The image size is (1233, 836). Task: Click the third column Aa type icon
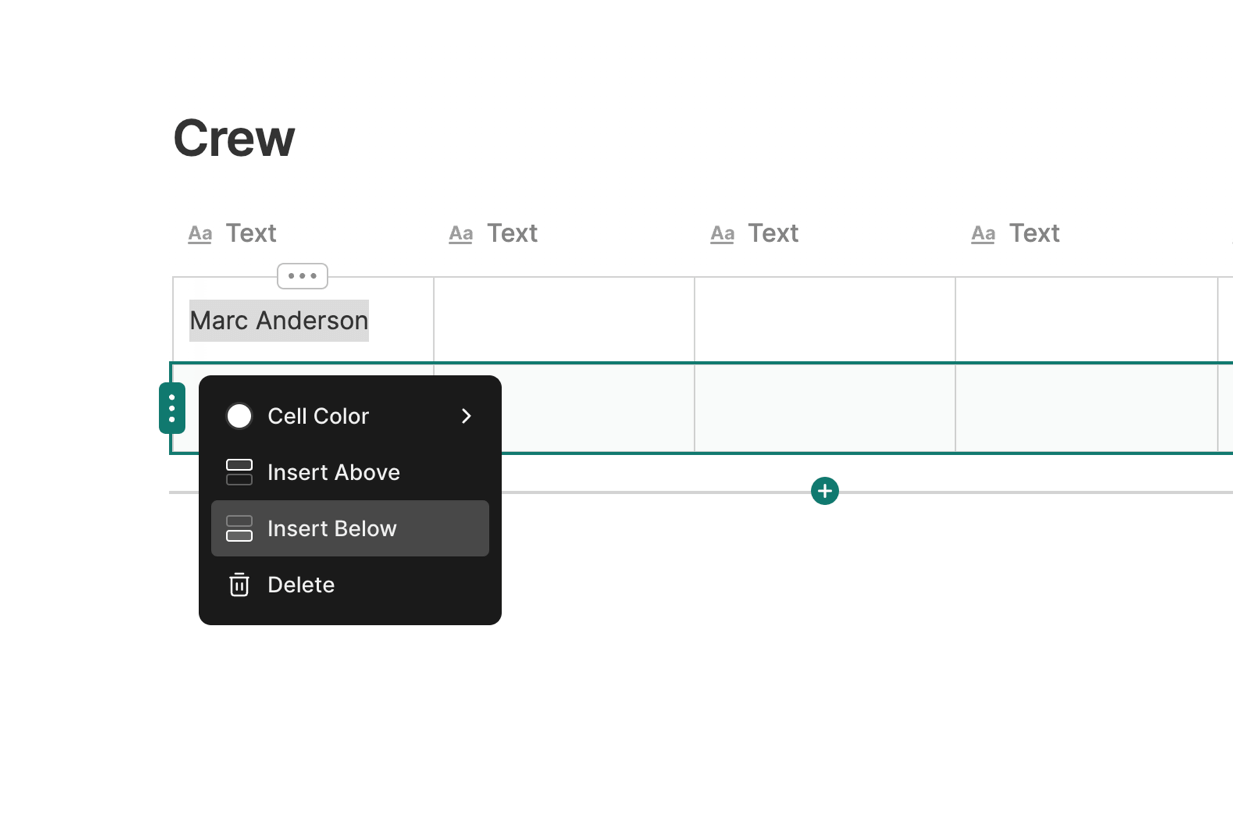[722, 234]
